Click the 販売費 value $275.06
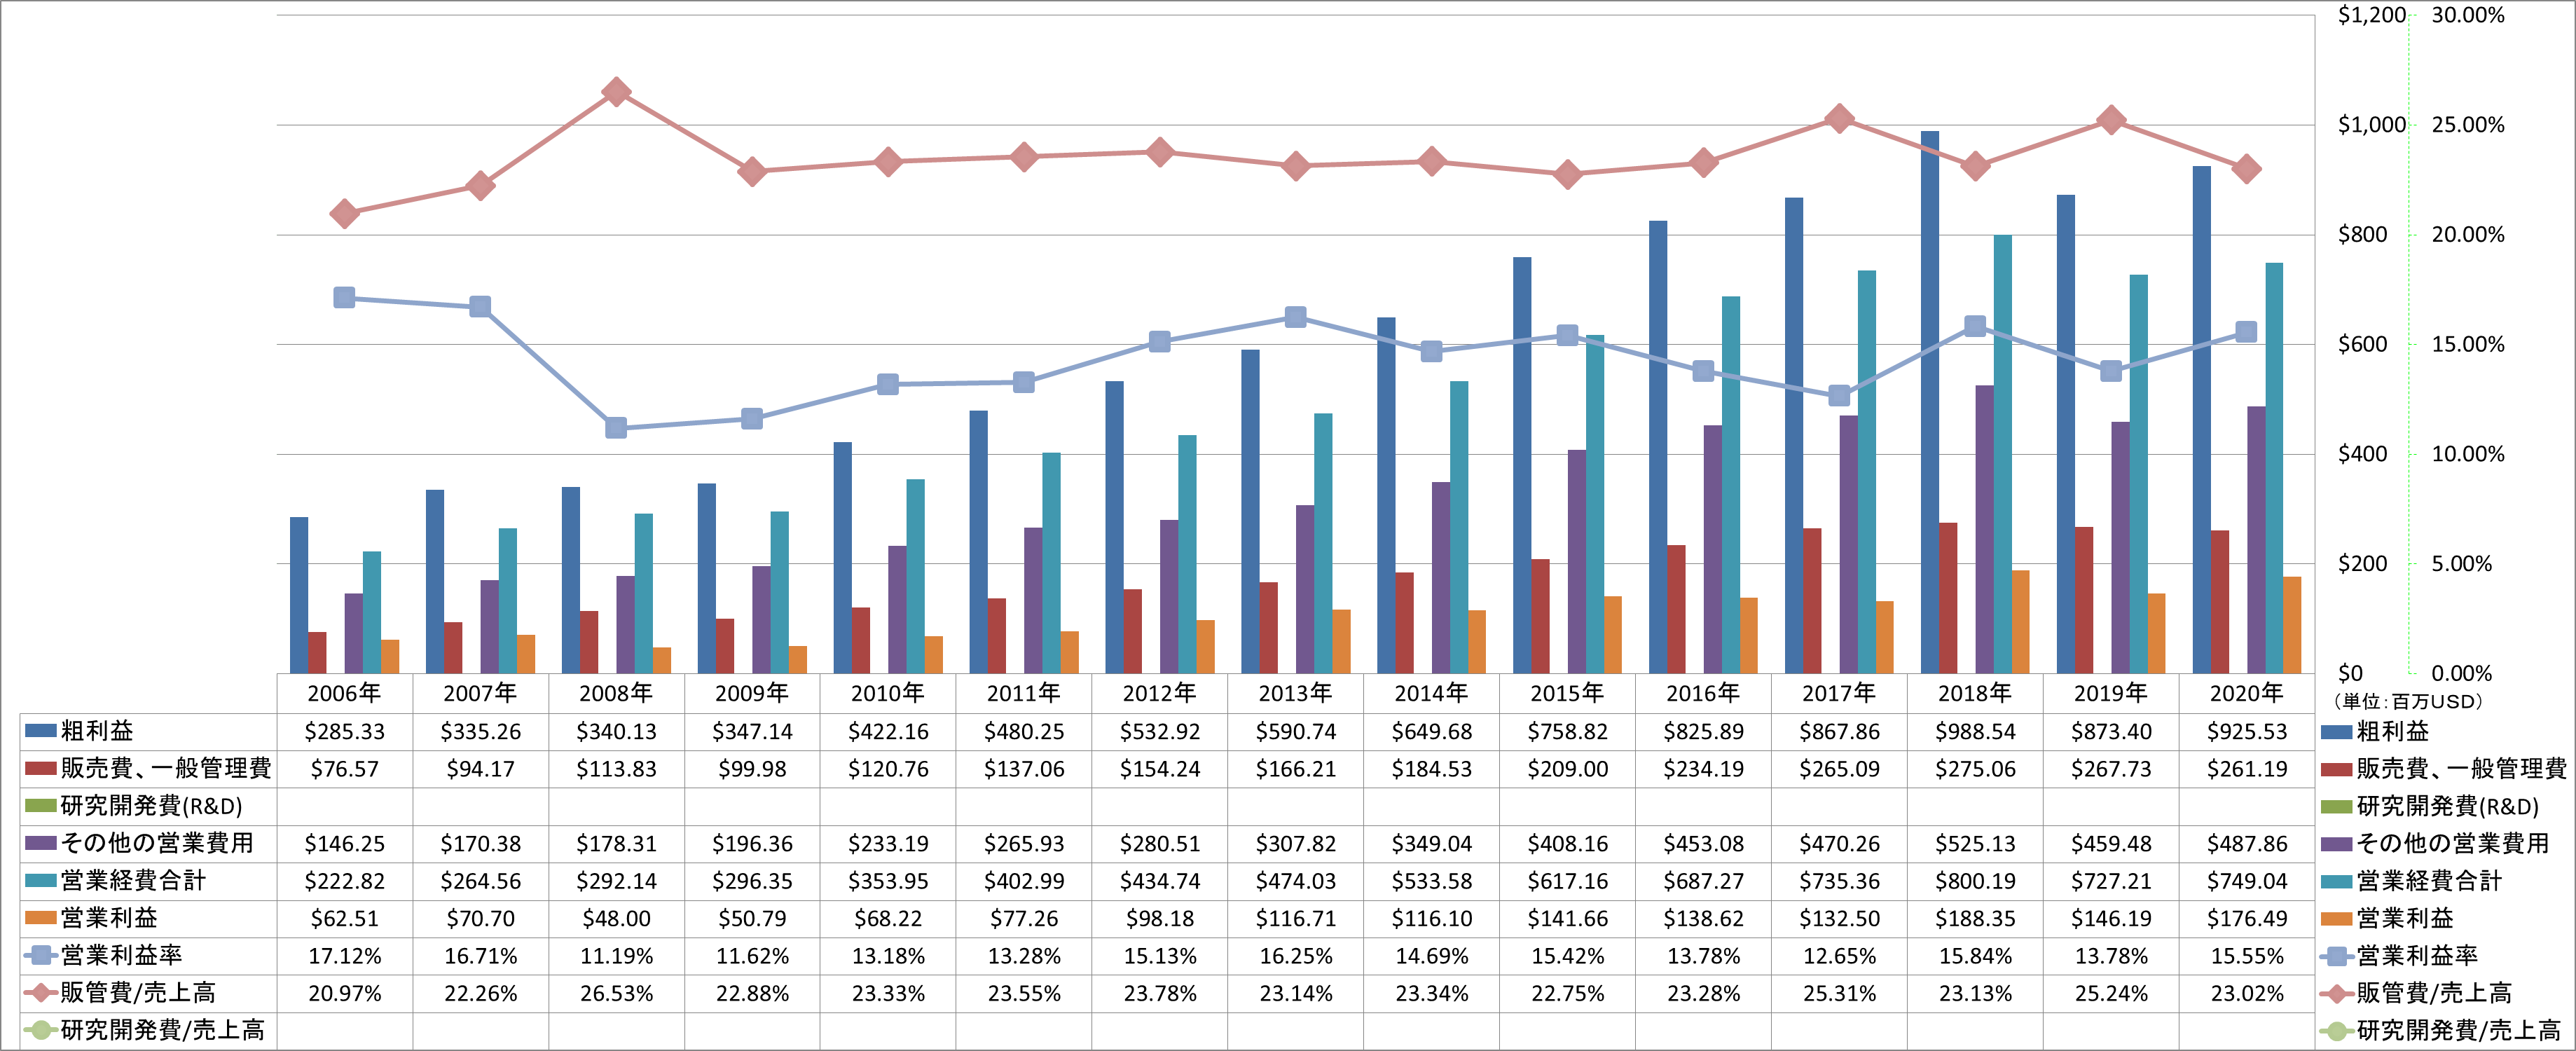The height and width of the screenshot is (1051, 2576). coord(1975,769)
